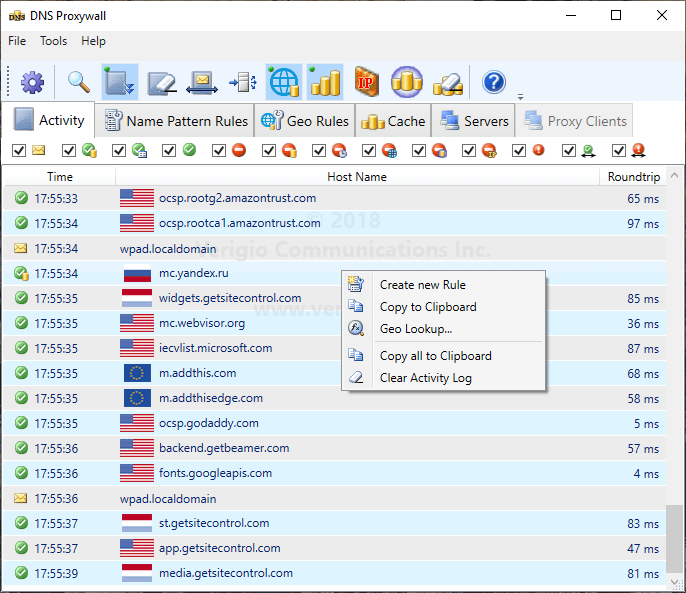Select the ocsp.rootca1.amazontrust.com row
The image size is (686, 593).
pos(335,223)
